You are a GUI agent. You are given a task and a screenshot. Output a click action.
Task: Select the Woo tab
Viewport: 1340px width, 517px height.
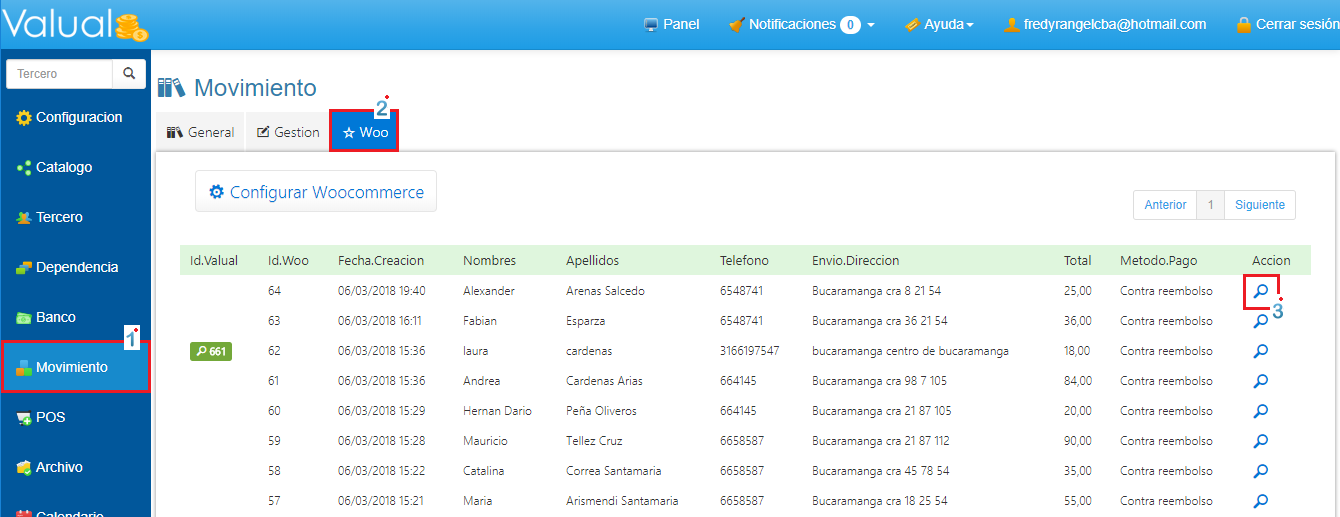[x=365, y=132]
